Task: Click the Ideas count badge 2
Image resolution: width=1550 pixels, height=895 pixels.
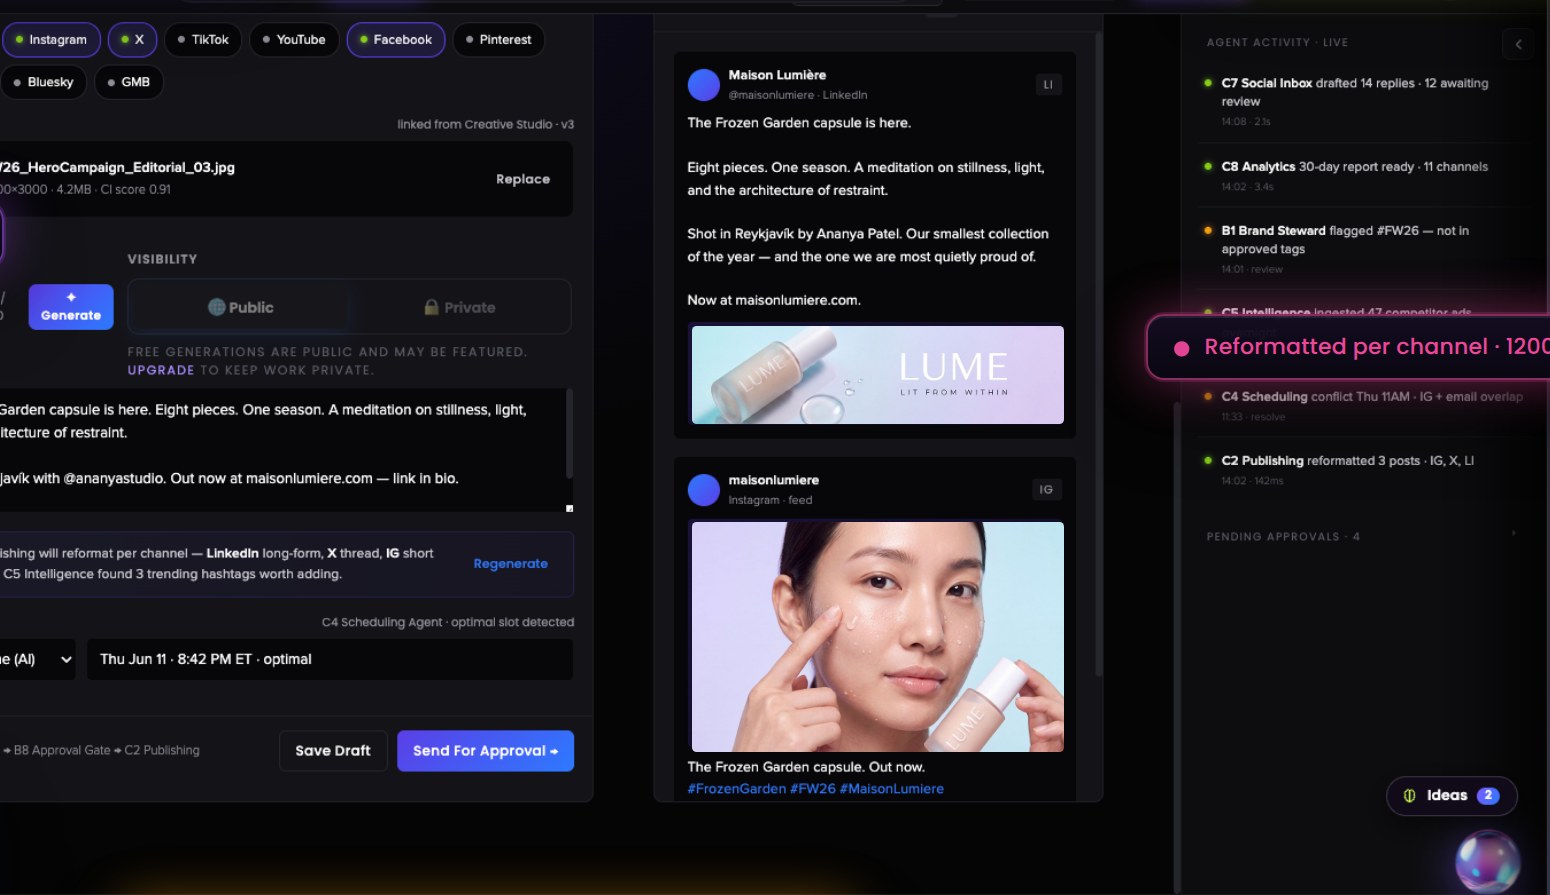Action: [x=1488, y=796]
